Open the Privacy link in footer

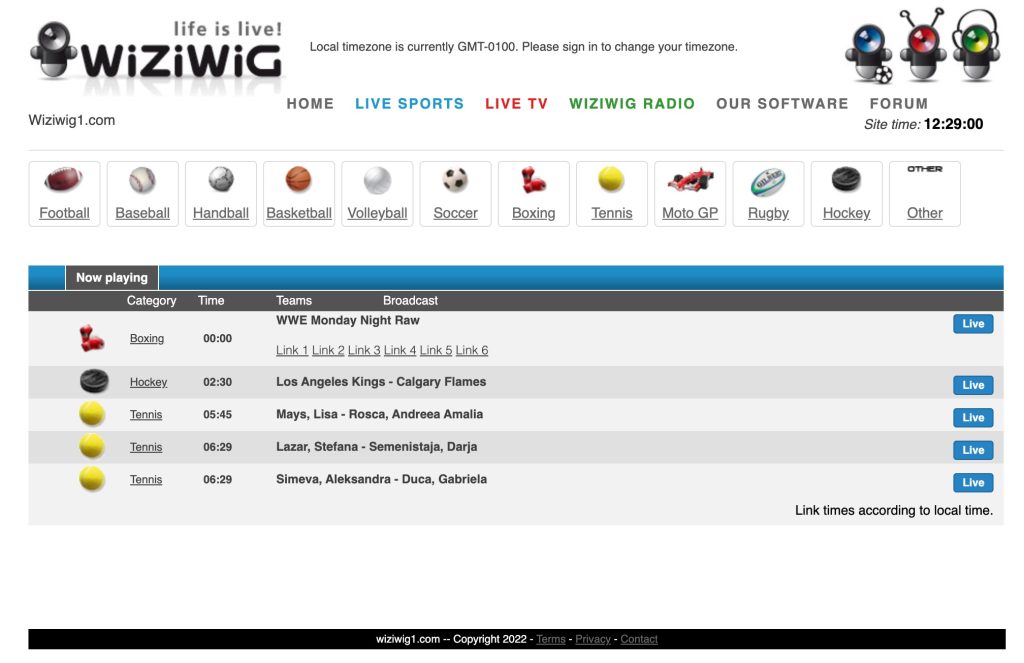(x=593, y=639)
